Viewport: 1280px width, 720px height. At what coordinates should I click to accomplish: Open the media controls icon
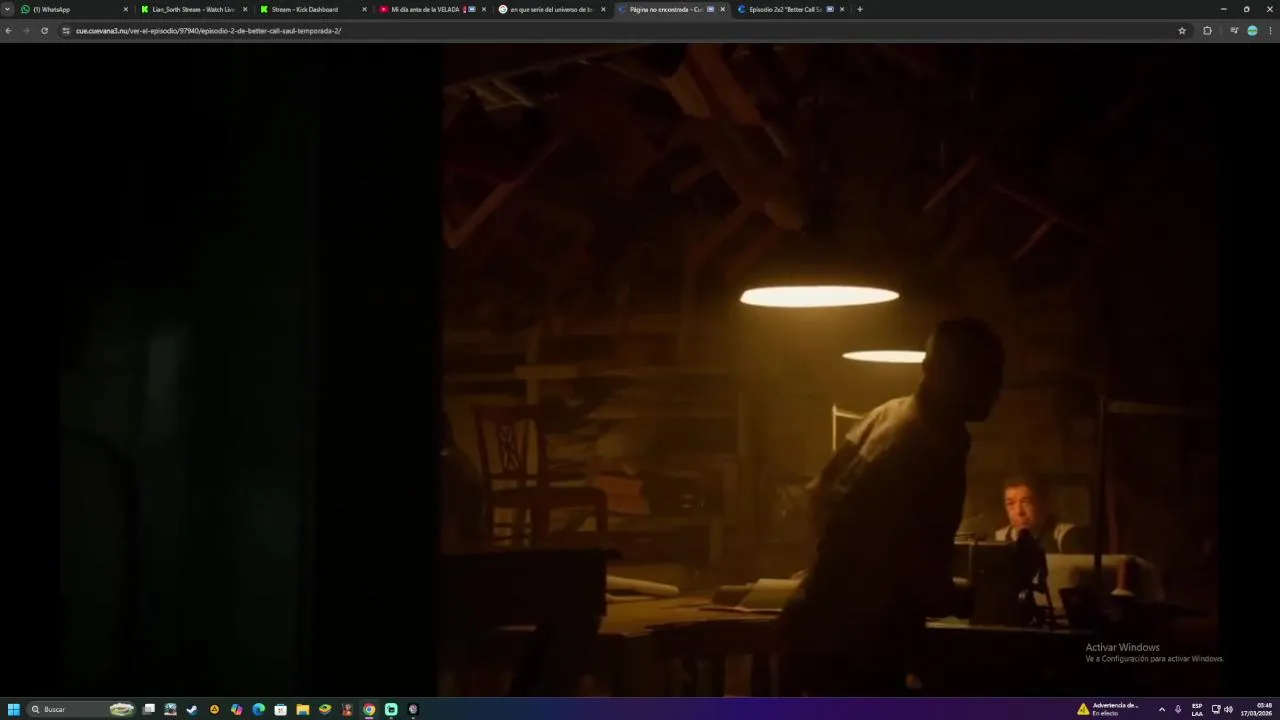[1234, 31]
